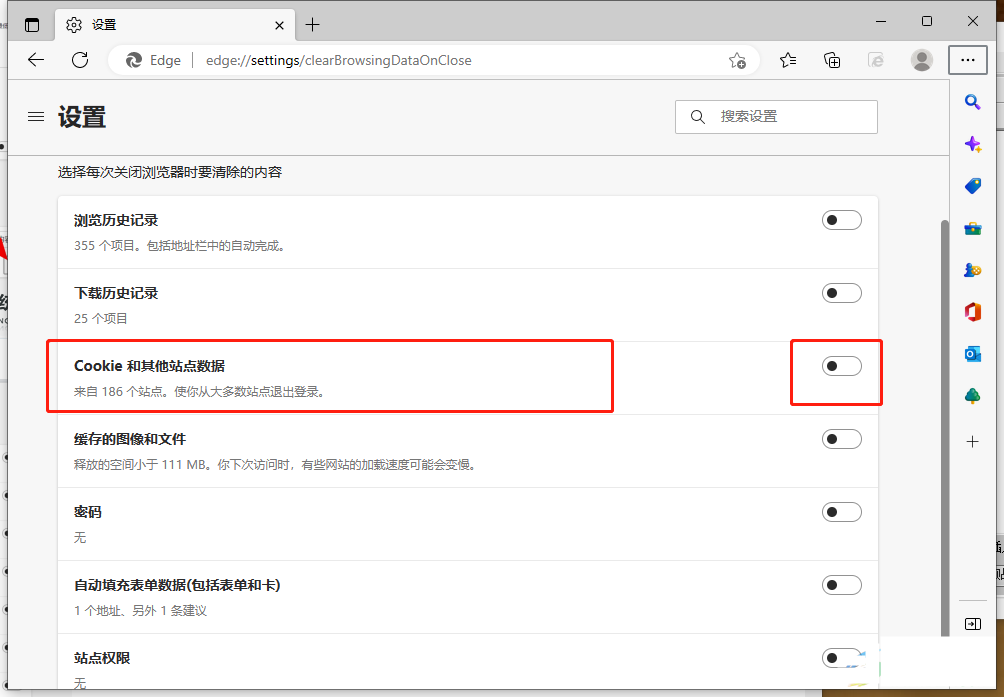Toggle 密码 clearing switch

click(x=841, y=512)
